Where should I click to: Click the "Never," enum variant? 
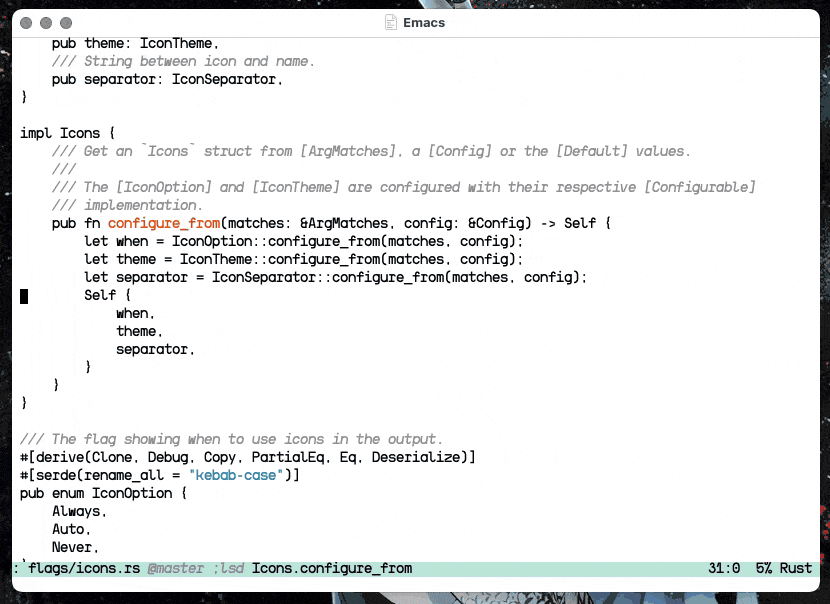pos(75,547)
